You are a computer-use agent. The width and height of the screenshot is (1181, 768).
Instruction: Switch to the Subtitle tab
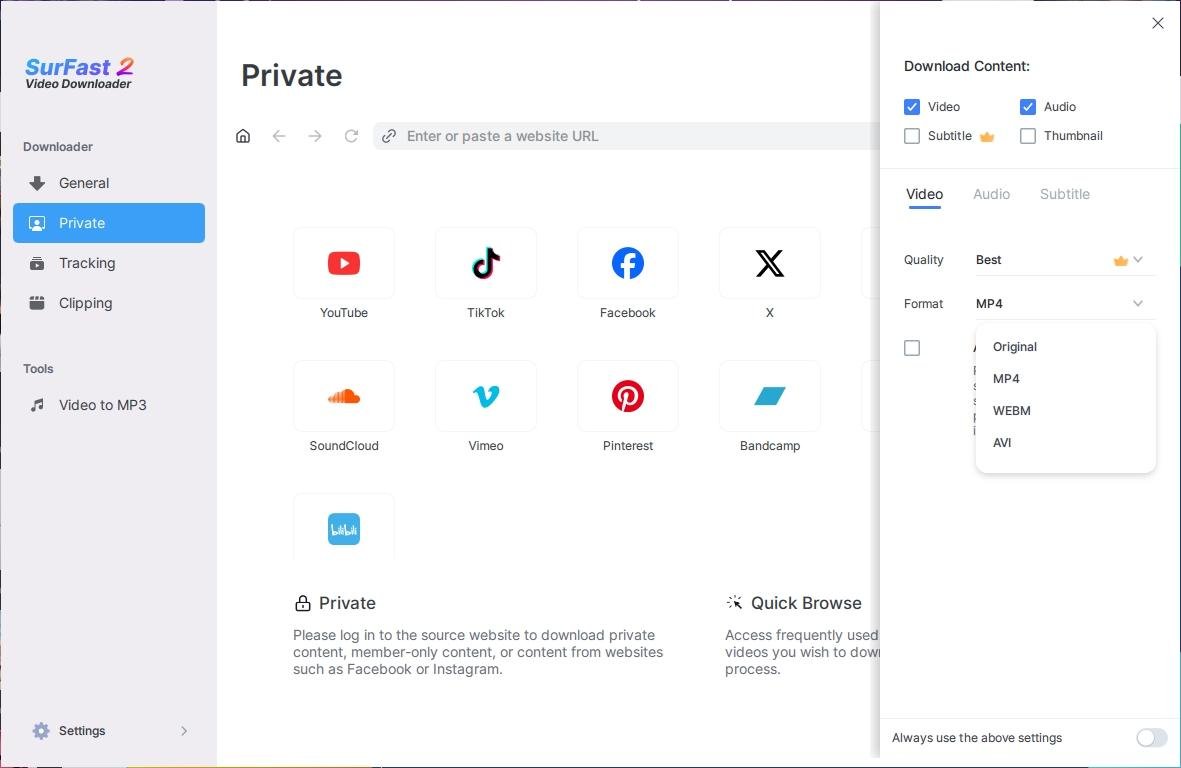click(1064, 194)
